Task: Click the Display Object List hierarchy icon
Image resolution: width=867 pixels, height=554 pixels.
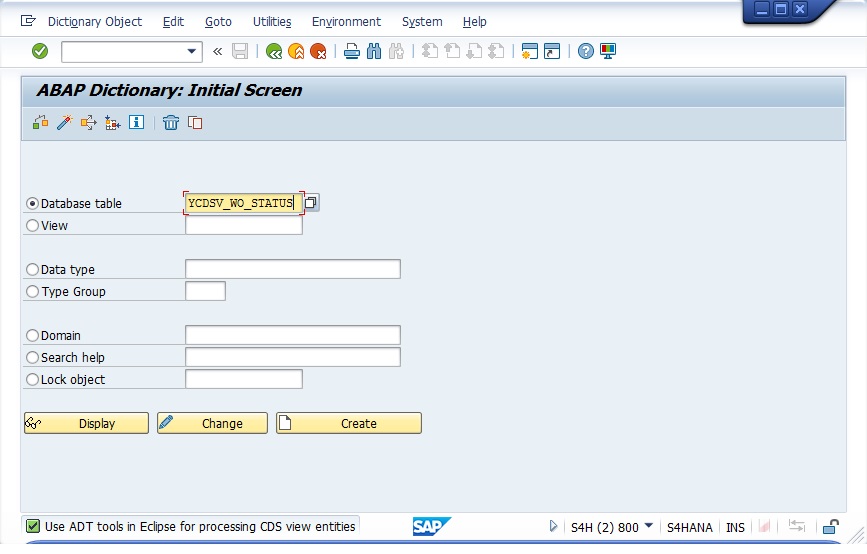Action: pos(112,122)
